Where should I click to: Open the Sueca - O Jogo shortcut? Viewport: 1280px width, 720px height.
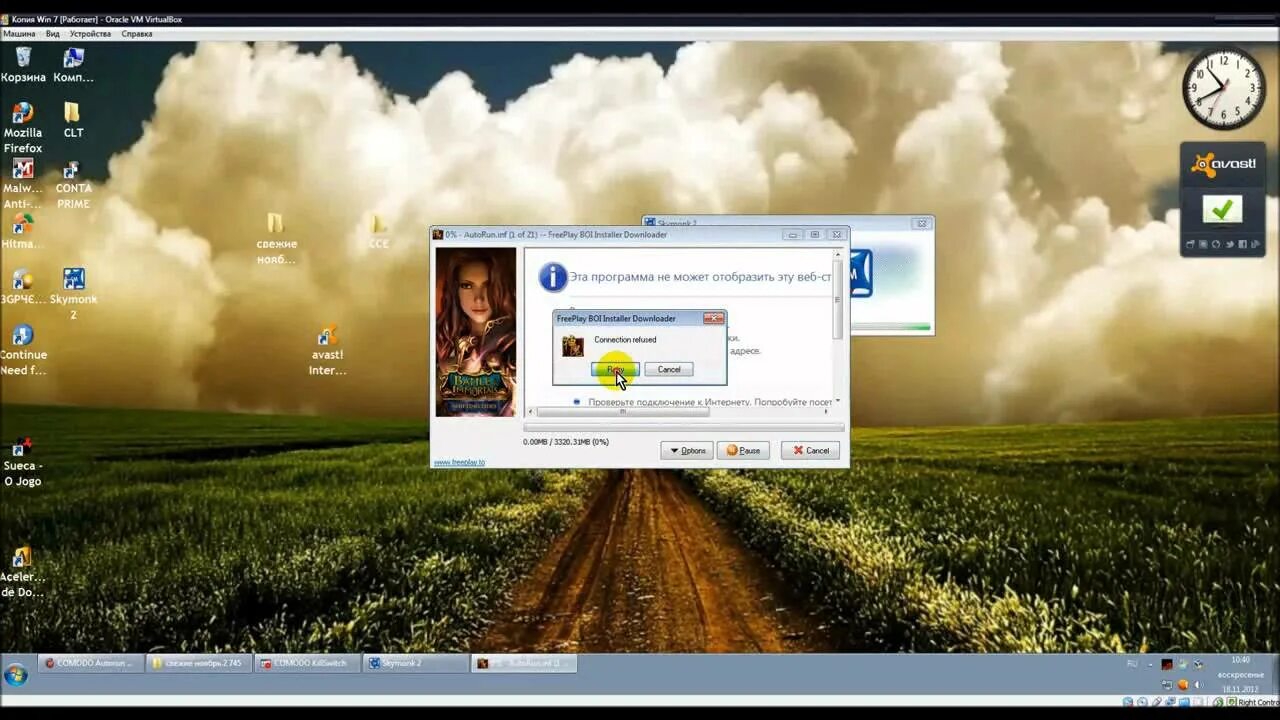coord(23,461)
